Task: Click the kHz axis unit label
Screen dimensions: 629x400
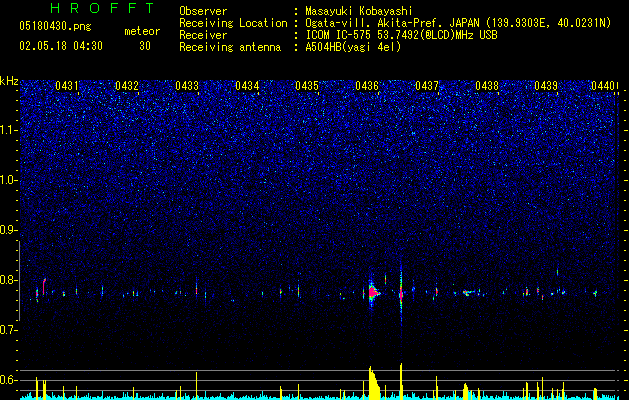Action: coord(9,81)
